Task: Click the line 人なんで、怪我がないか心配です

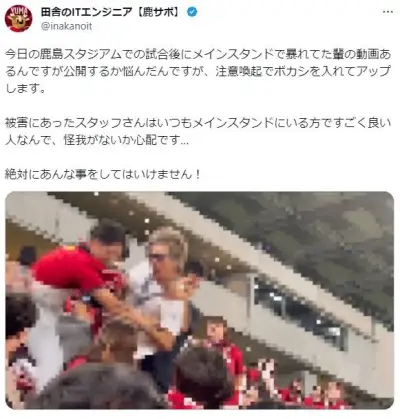Action: [x=97, y=140]
